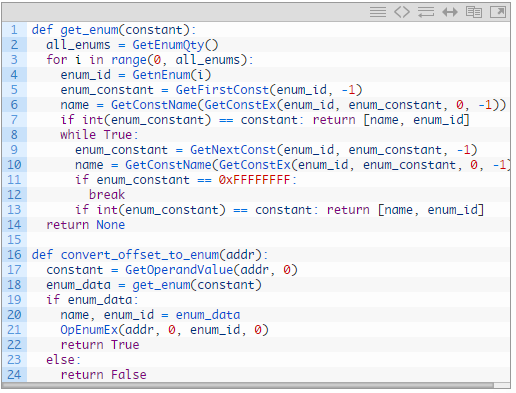
Task: Click 'GetEnumQty()' on line 2
Action: tap(175, 45)
